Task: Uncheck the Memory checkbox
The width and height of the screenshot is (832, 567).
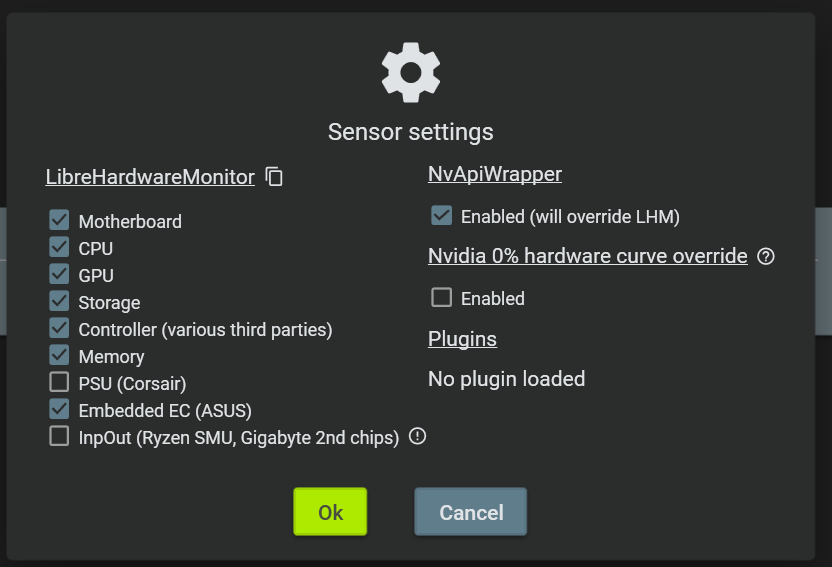Action: point(60,355)
